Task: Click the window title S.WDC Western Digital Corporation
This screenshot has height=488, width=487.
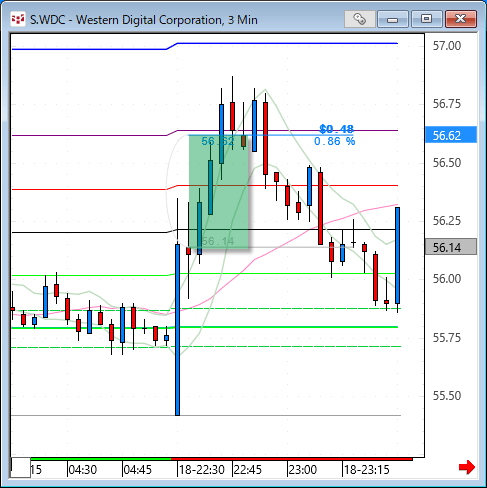Action: click(x=144, y=20)
